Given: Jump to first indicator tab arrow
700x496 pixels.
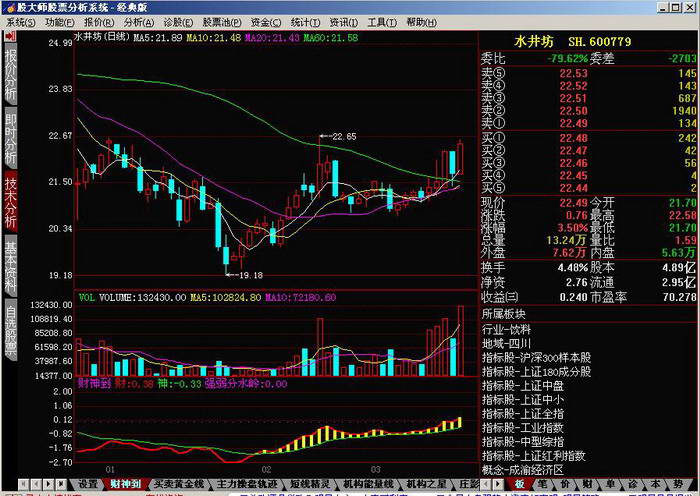Looking at the screenshot, I should coord(24,484).
